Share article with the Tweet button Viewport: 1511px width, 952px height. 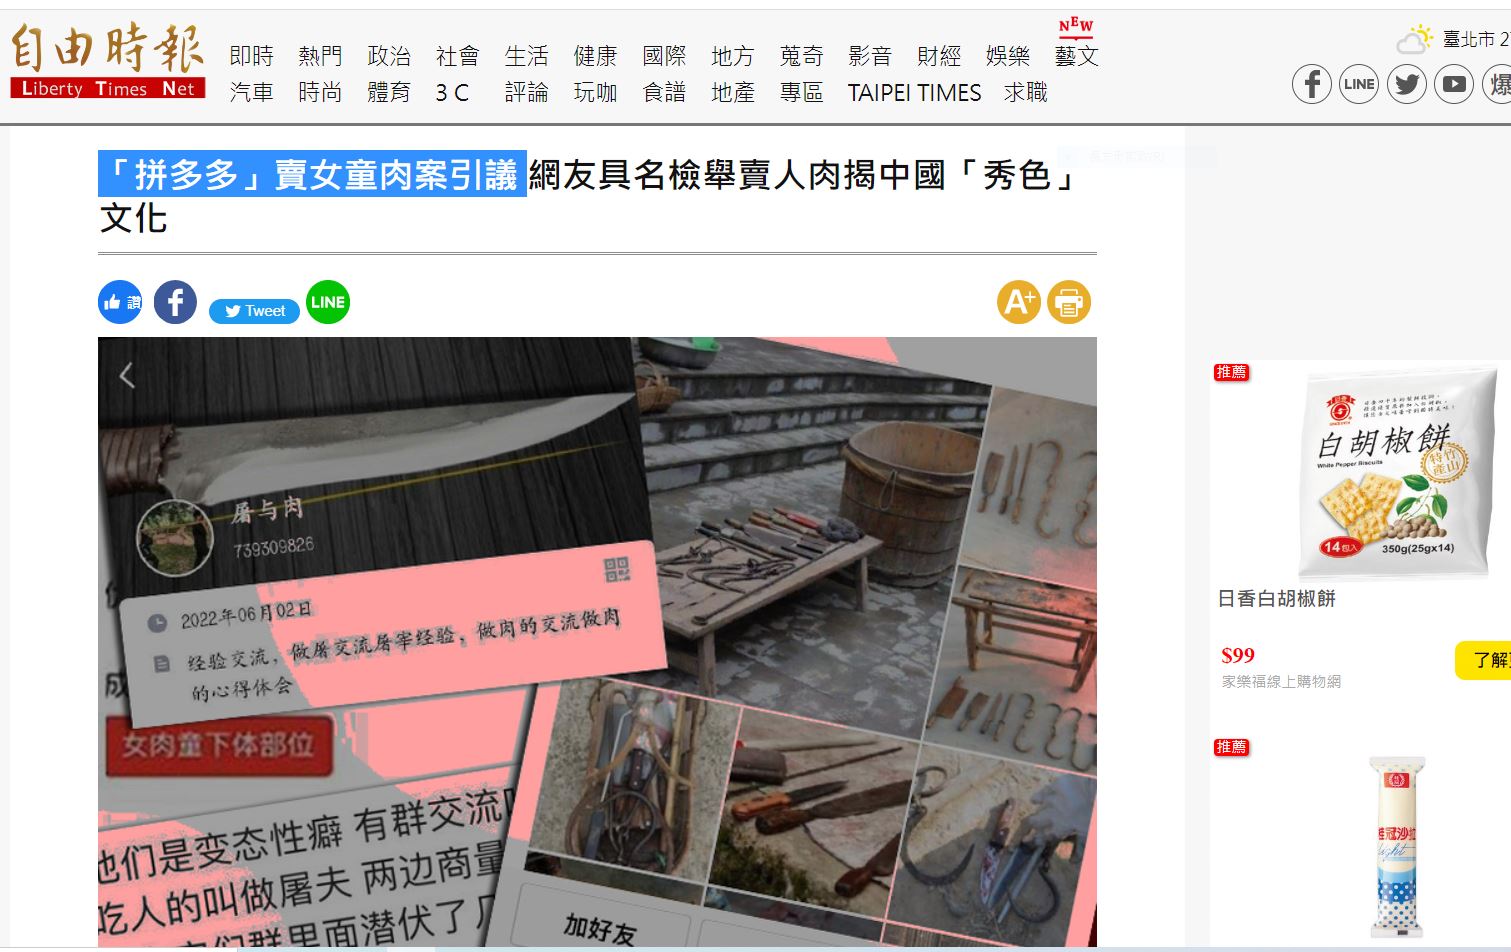pyautogui.click(x=254, y=311)
